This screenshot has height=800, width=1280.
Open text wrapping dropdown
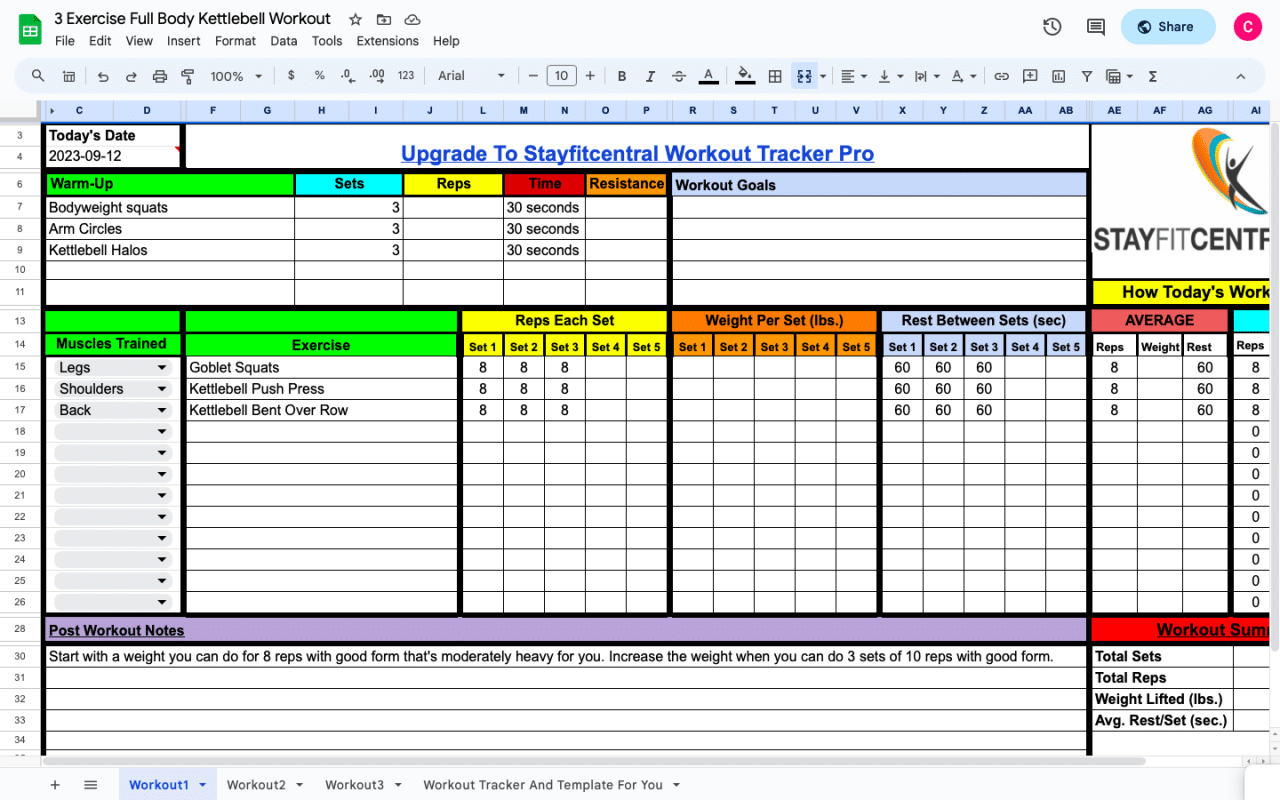tap(926, 76)
